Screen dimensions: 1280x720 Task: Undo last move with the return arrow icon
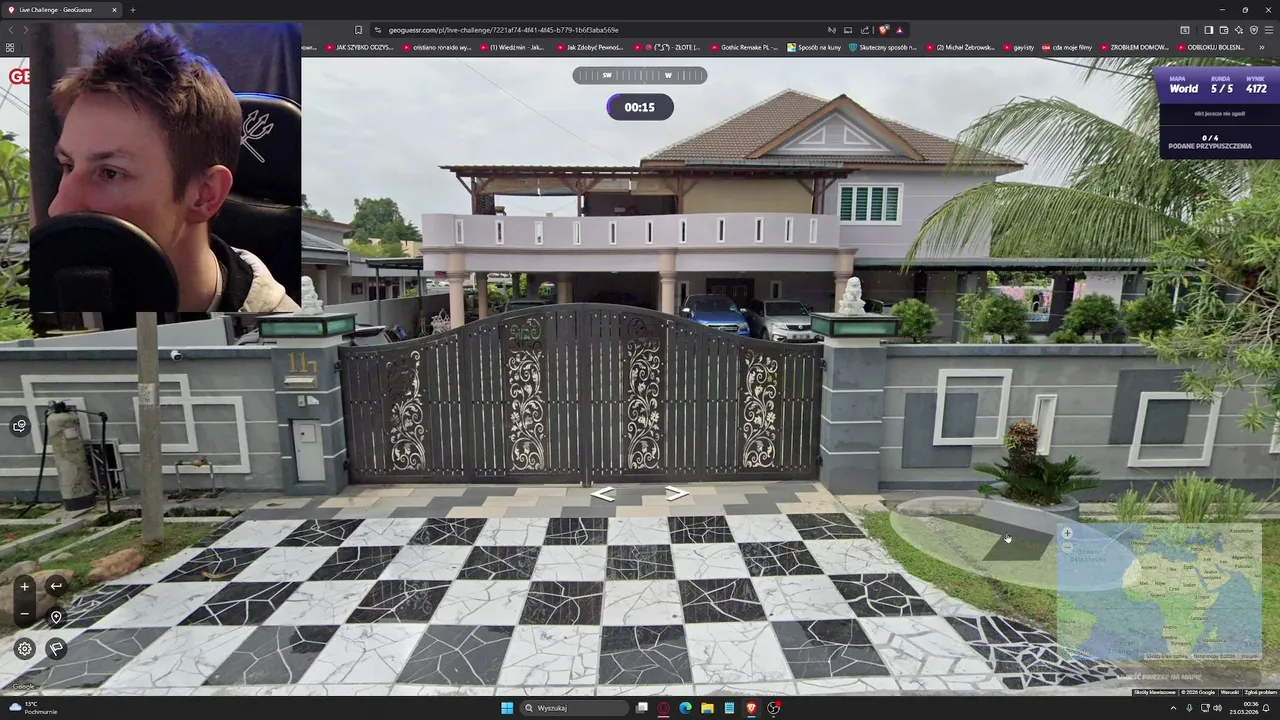click(x=56, y=587)
